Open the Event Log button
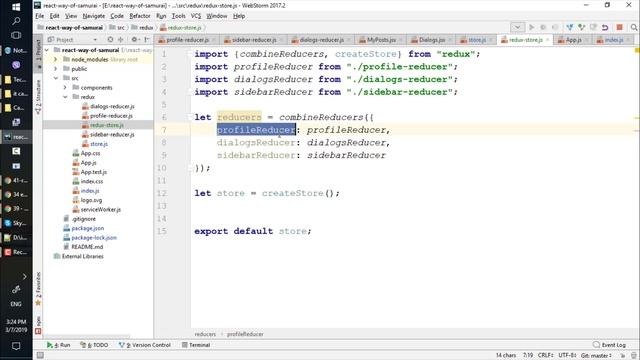Image resolution: width=640 pixels, height=360 pixels. point(609,345)
